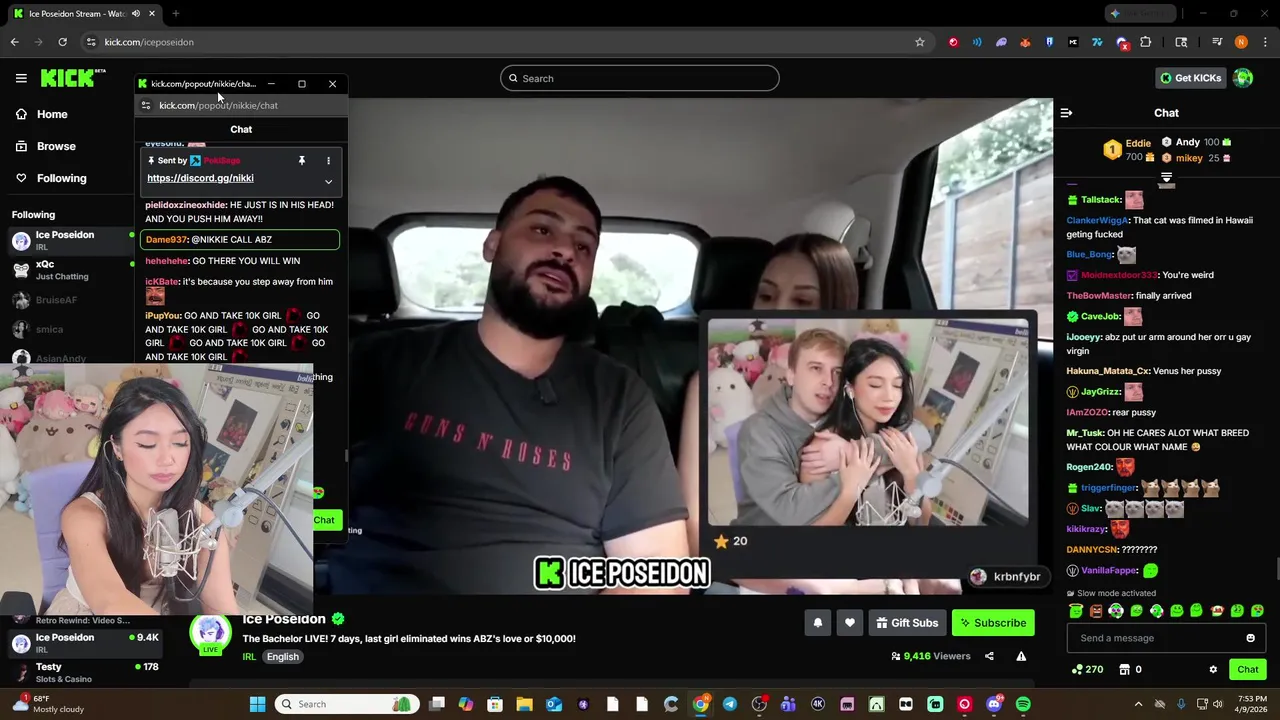The height and width of the screenshot is (720, 1280).
Task: Open a new Chrome tab
Action: click(x=175, y=14)
